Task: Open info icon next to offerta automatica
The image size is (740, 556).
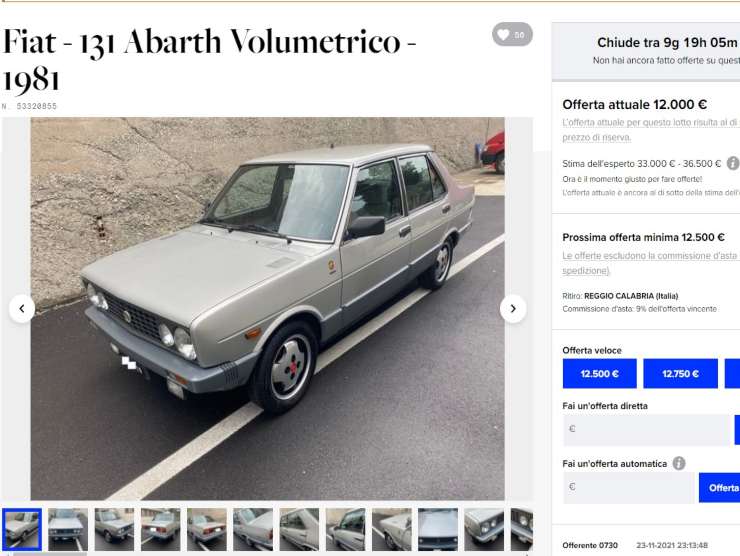Action: [x=679, y=463]
